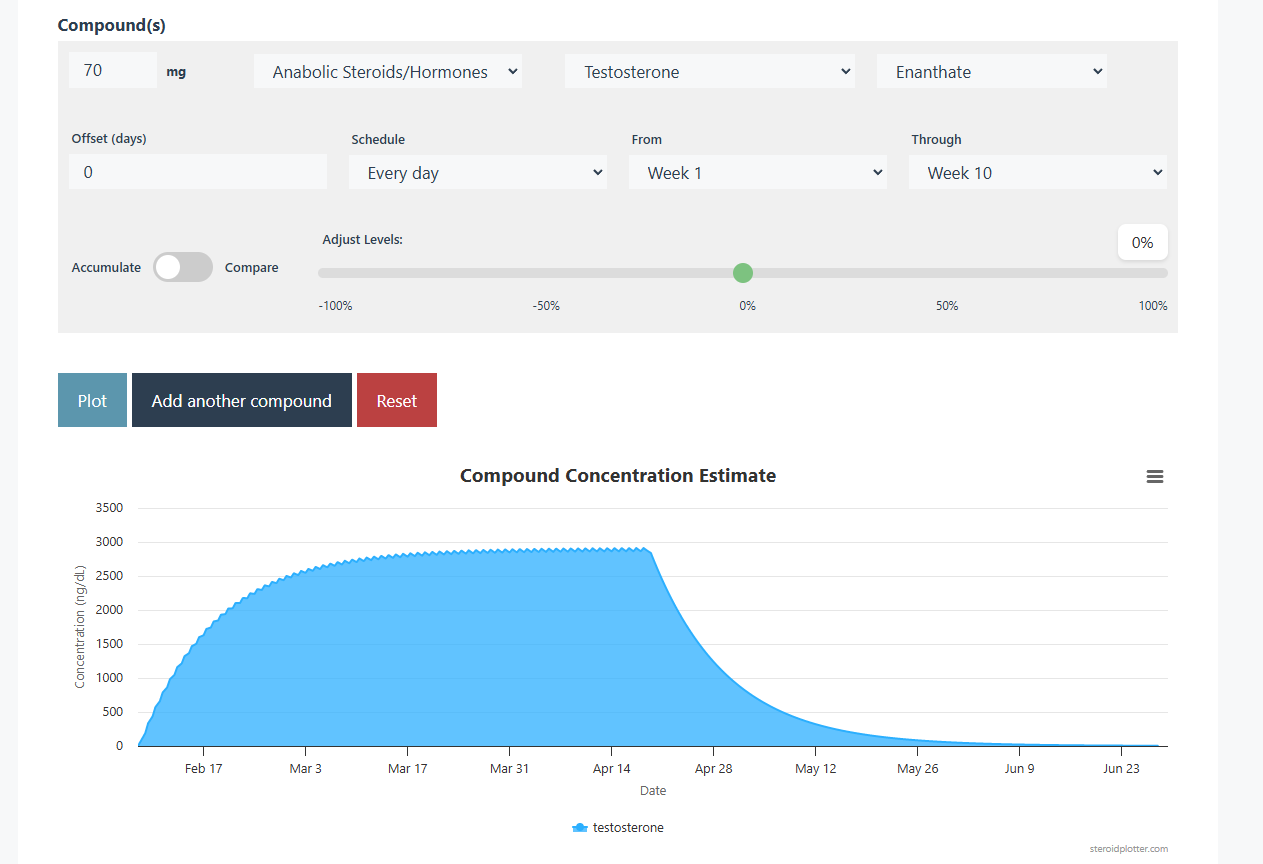The height and width of the screenshot is (864, 1263).
Task: Click the testosterone legend series icon
Action: [579, 828]
